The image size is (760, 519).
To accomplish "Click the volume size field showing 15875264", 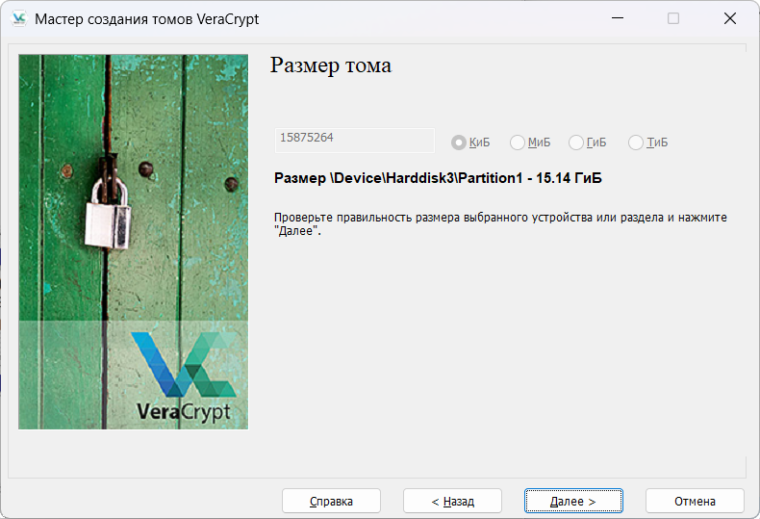I will (x=354, y=141).
